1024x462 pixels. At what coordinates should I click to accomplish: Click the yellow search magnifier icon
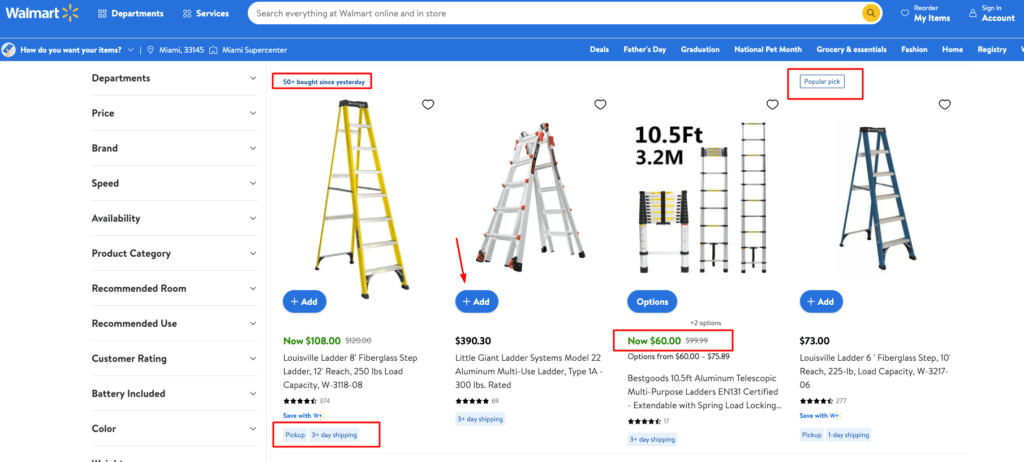(x=871, y=13)
